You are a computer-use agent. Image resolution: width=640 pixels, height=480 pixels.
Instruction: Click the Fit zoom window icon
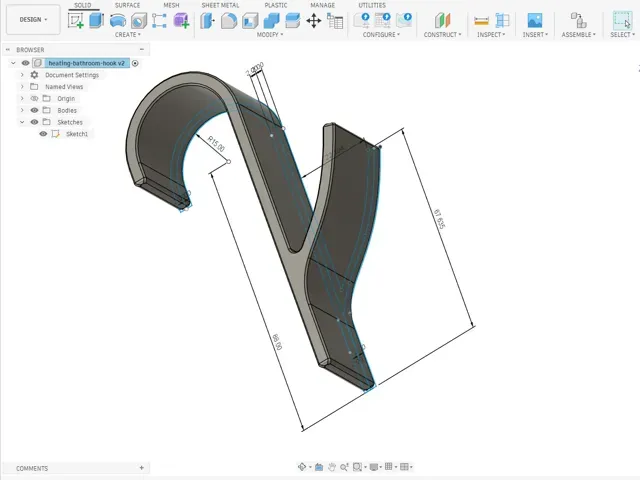pyautogui.click(x=357, y=467)
